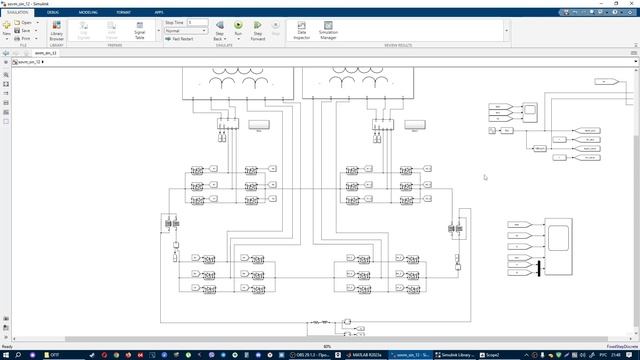Click the Navigate Back arrow icon
This screenshot has height=360, width=640.
(6, 53)
